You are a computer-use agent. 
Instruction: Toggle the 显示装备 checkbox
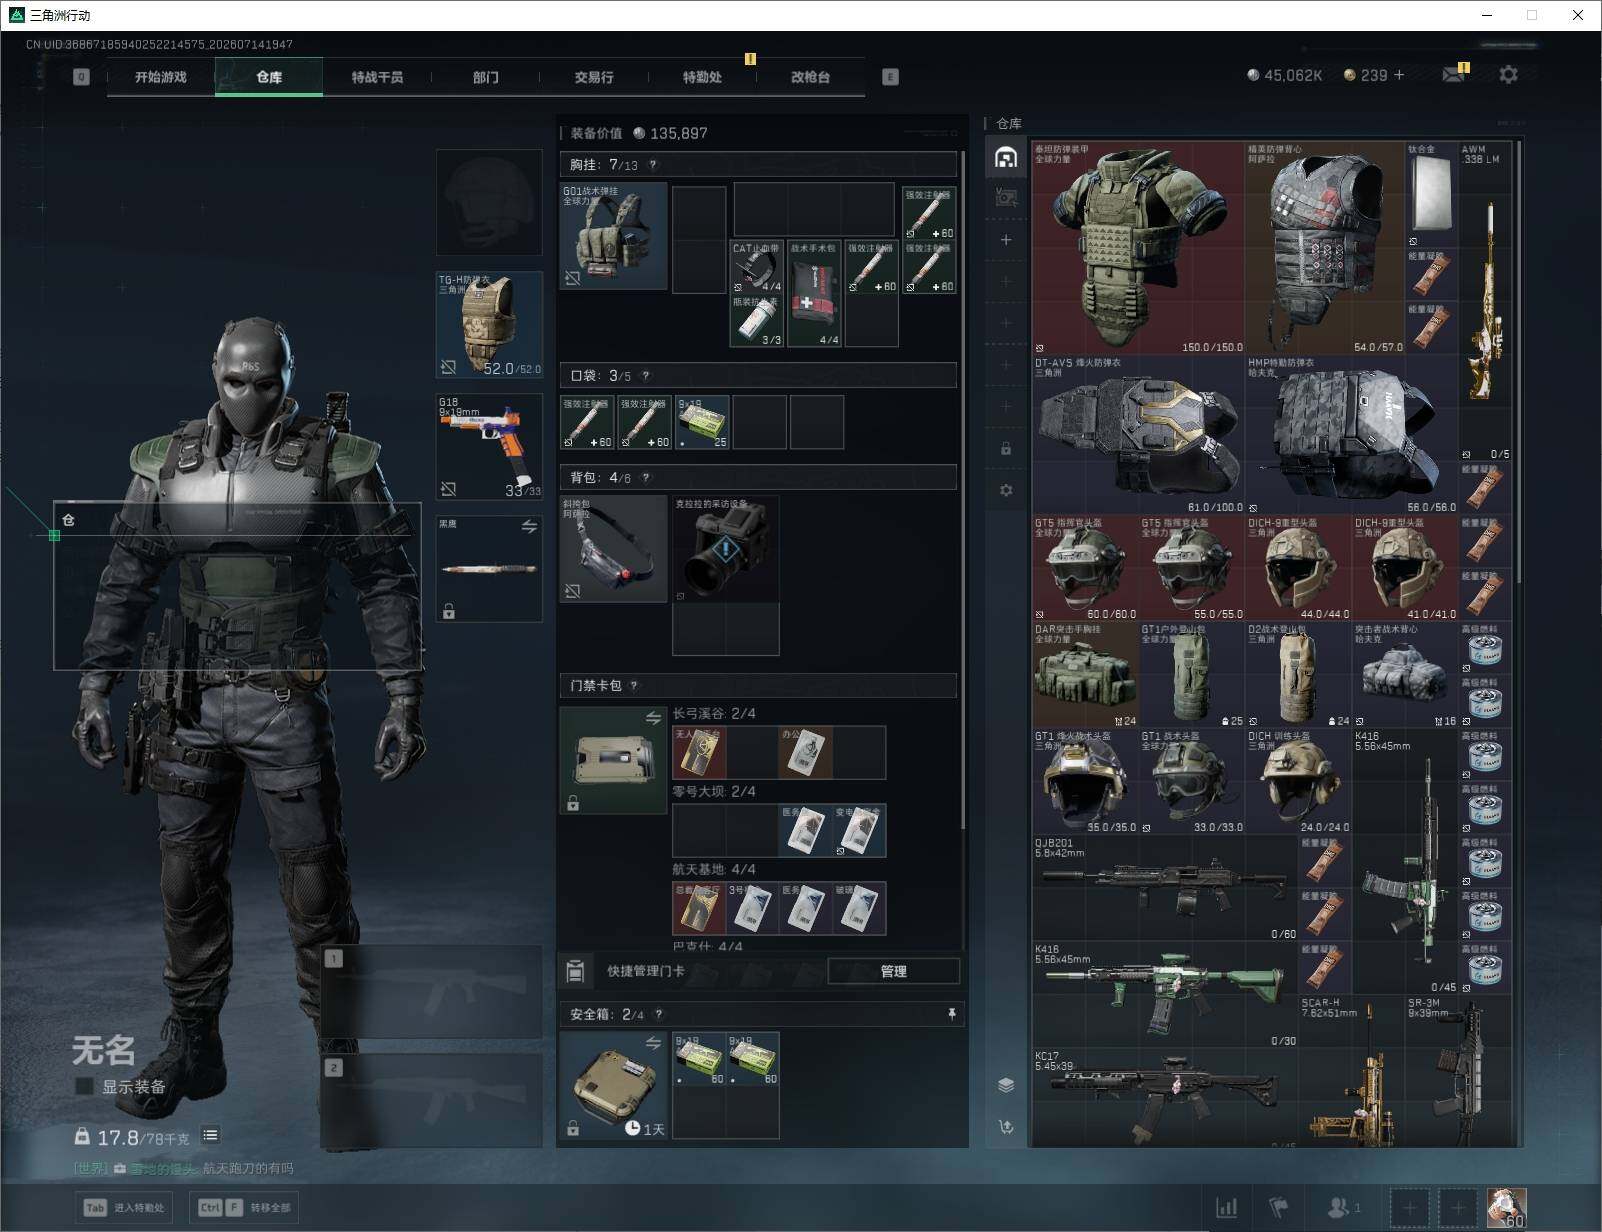tap(85, 1086)
